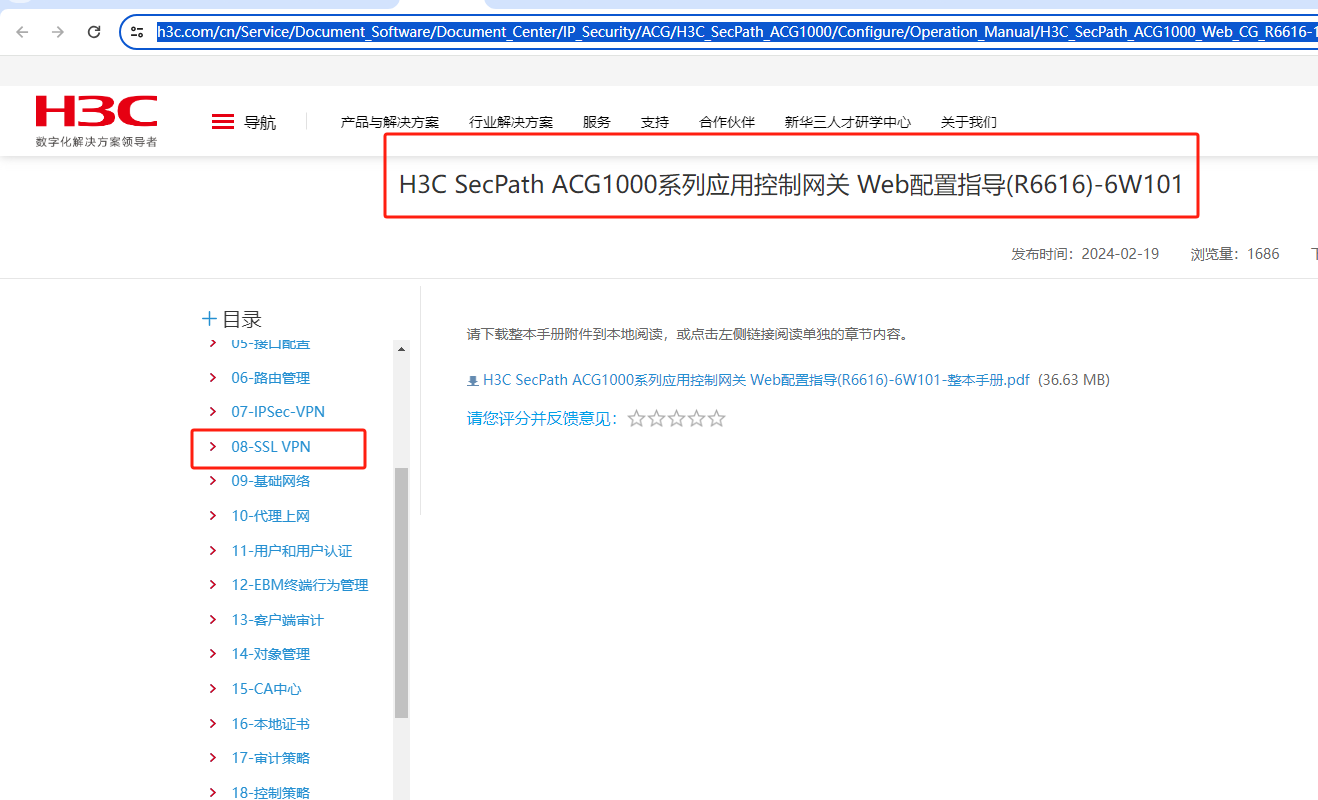Expand the chevron beside 17-审计策略

212,757
